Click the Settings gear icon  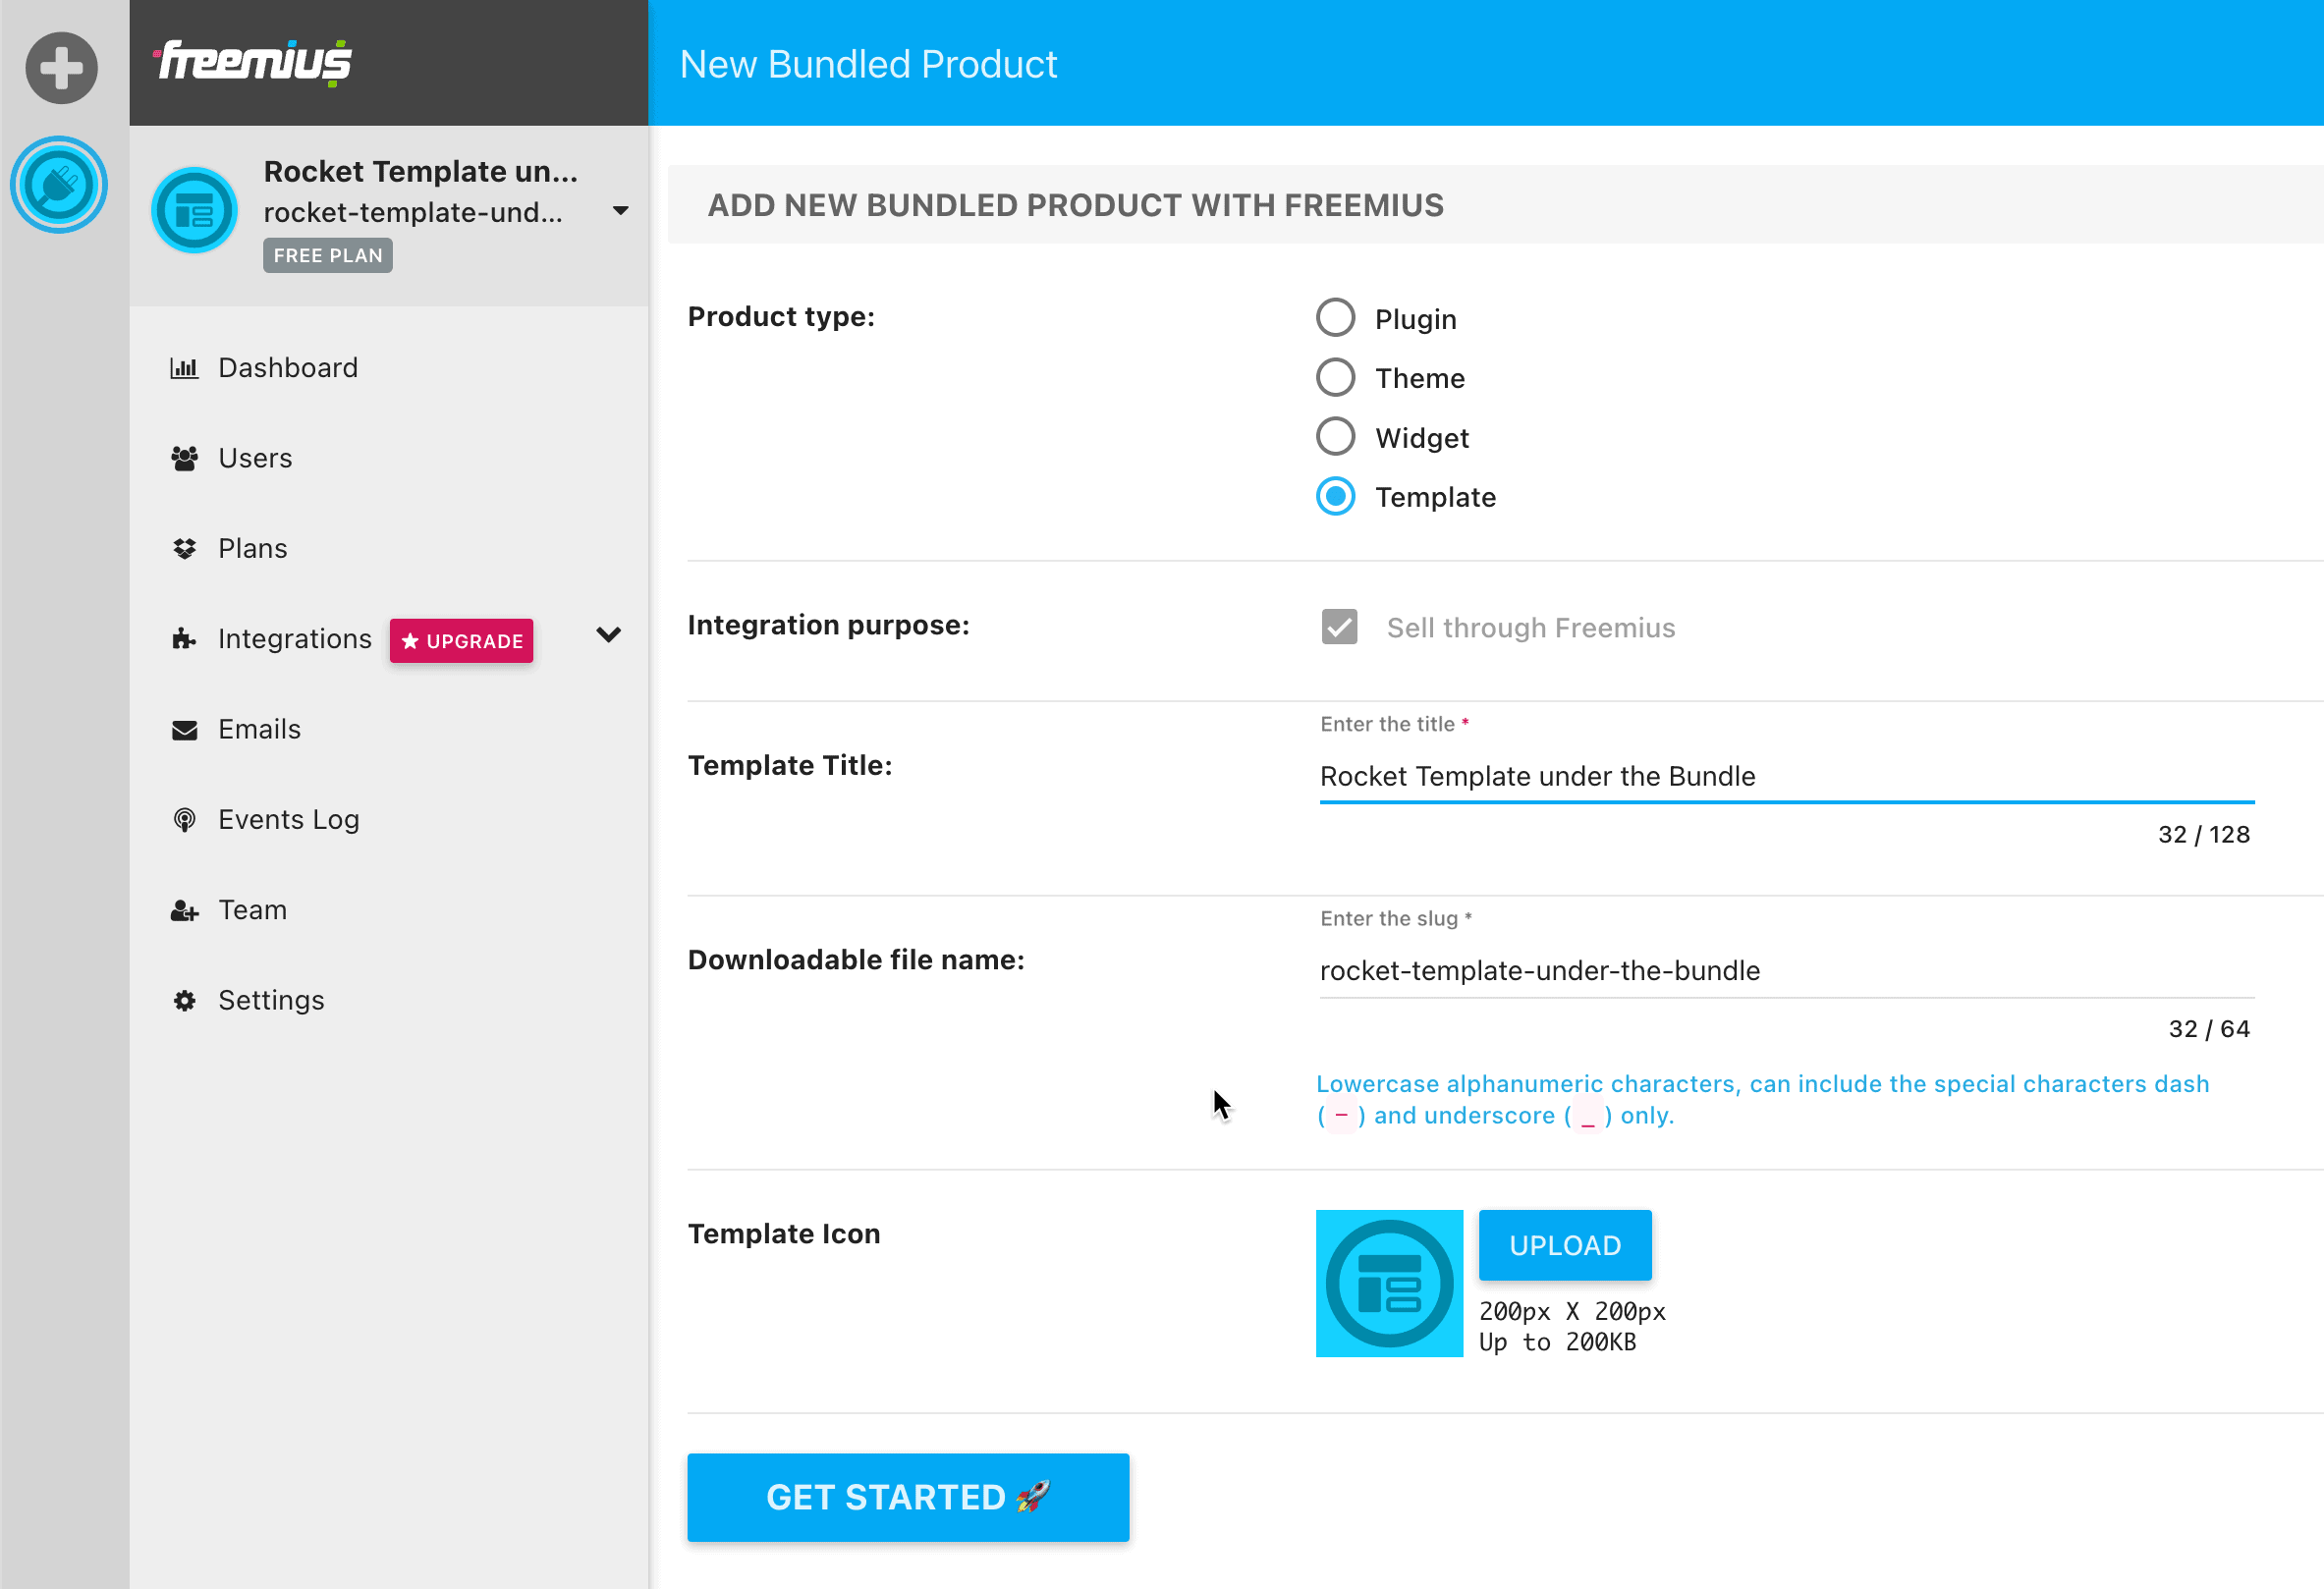tap(184, 1000)
